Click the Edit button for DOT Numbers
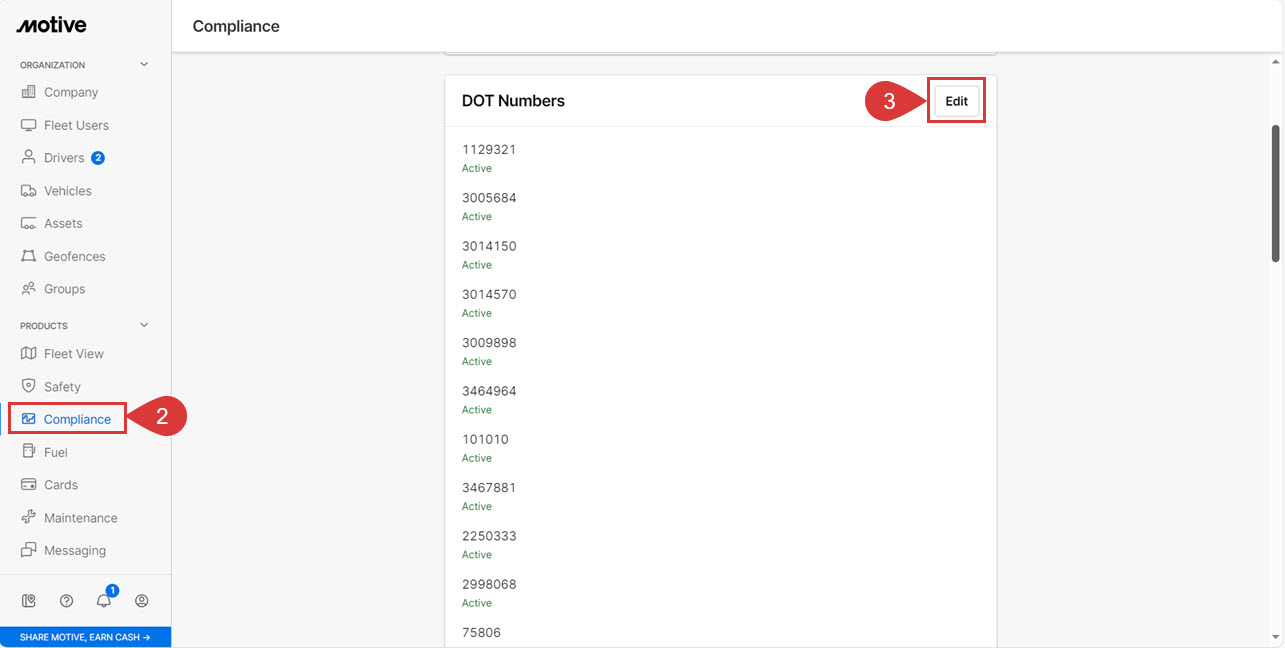 [x=956, y=100]
